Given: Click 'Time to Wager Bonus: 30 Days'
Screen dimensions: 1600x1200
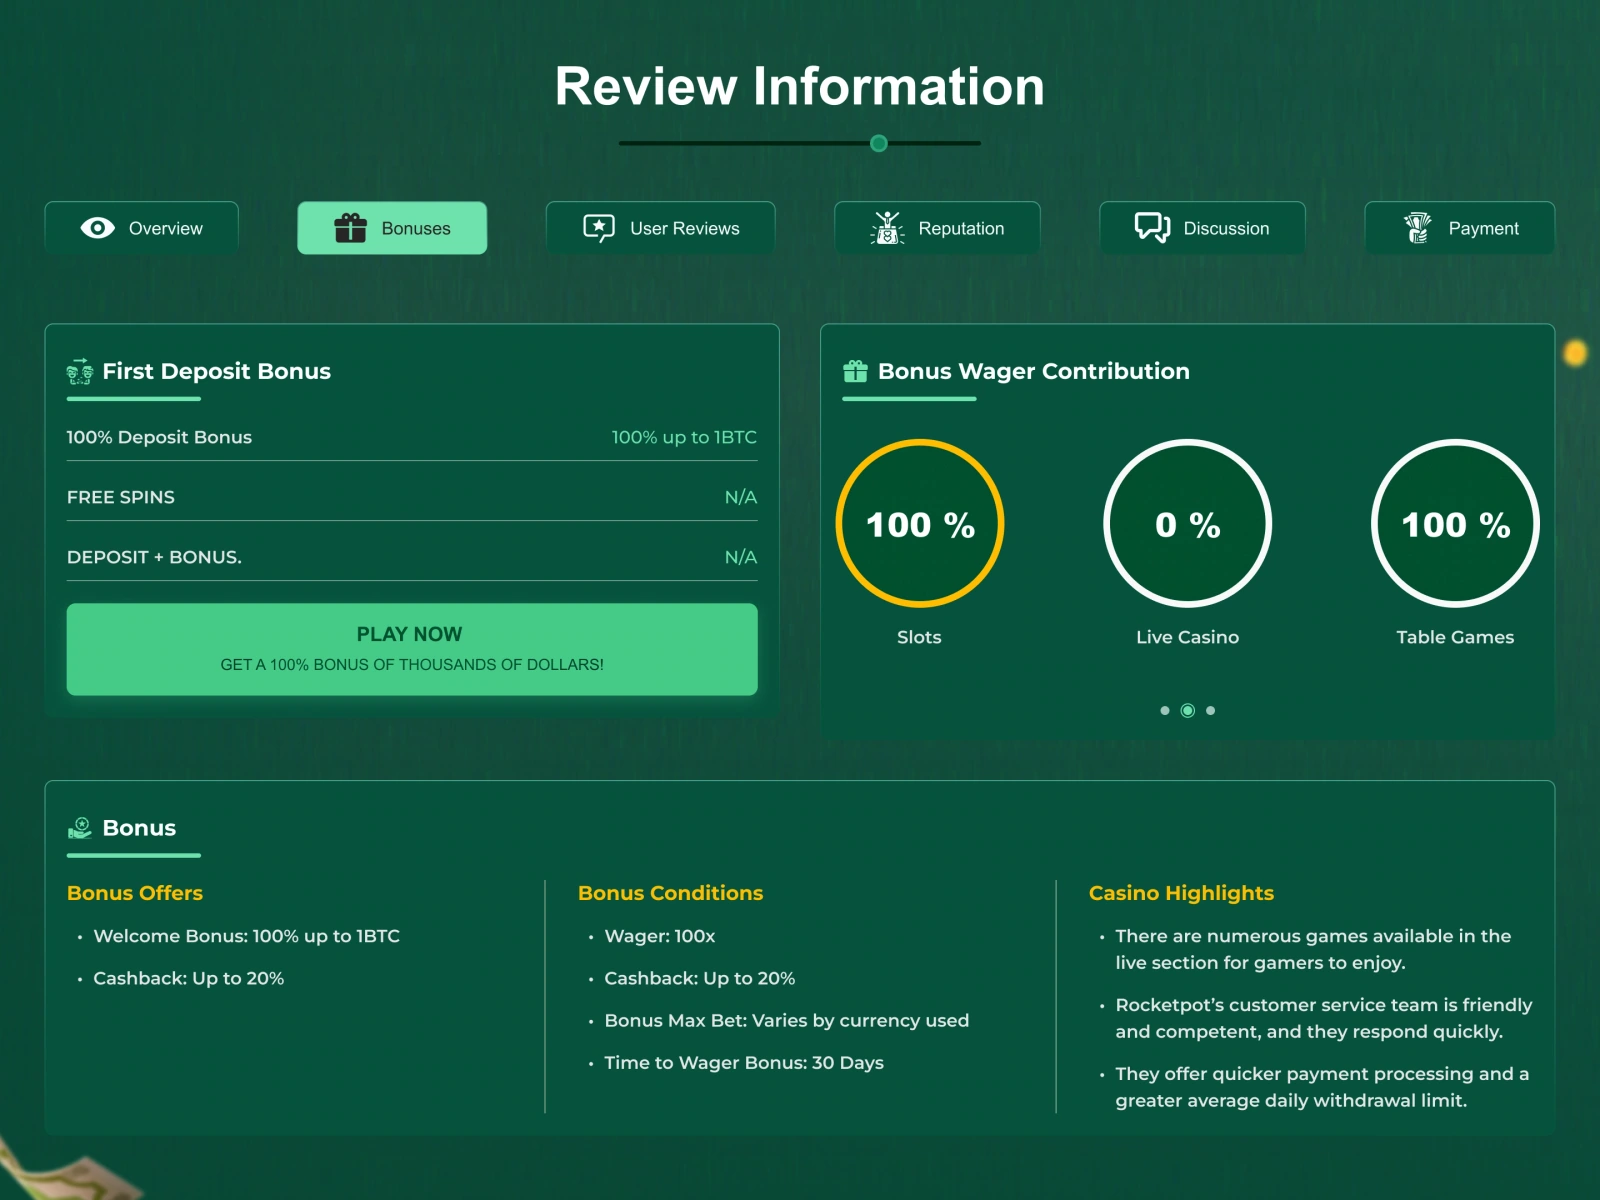Looking at the screenshot, I should click(744, 1062).
